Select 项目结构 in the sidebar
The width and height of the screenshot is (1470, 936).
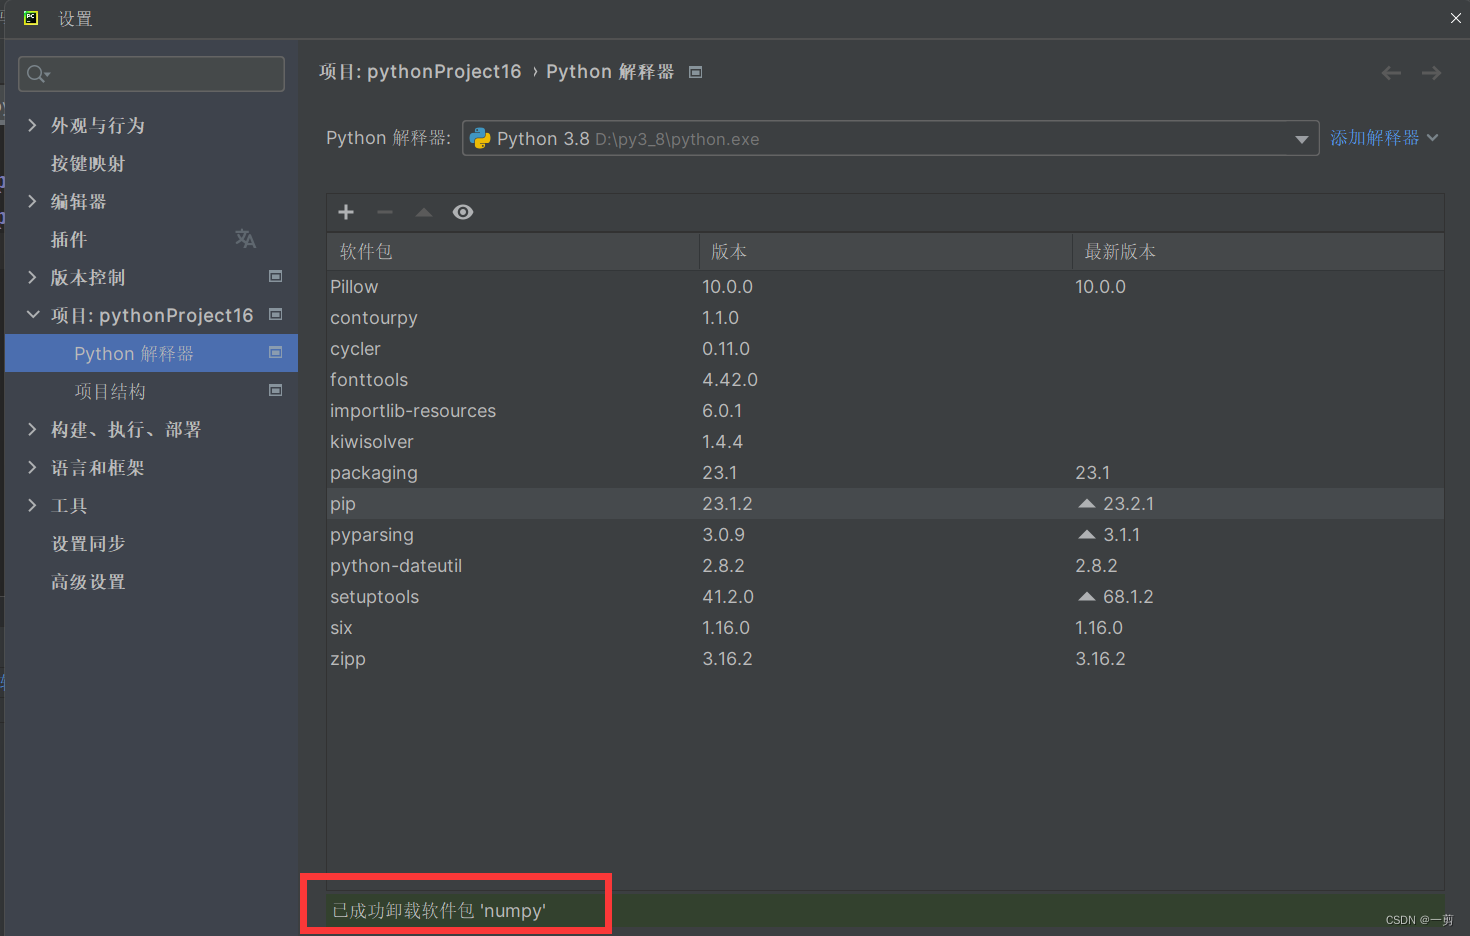(110, 391)
